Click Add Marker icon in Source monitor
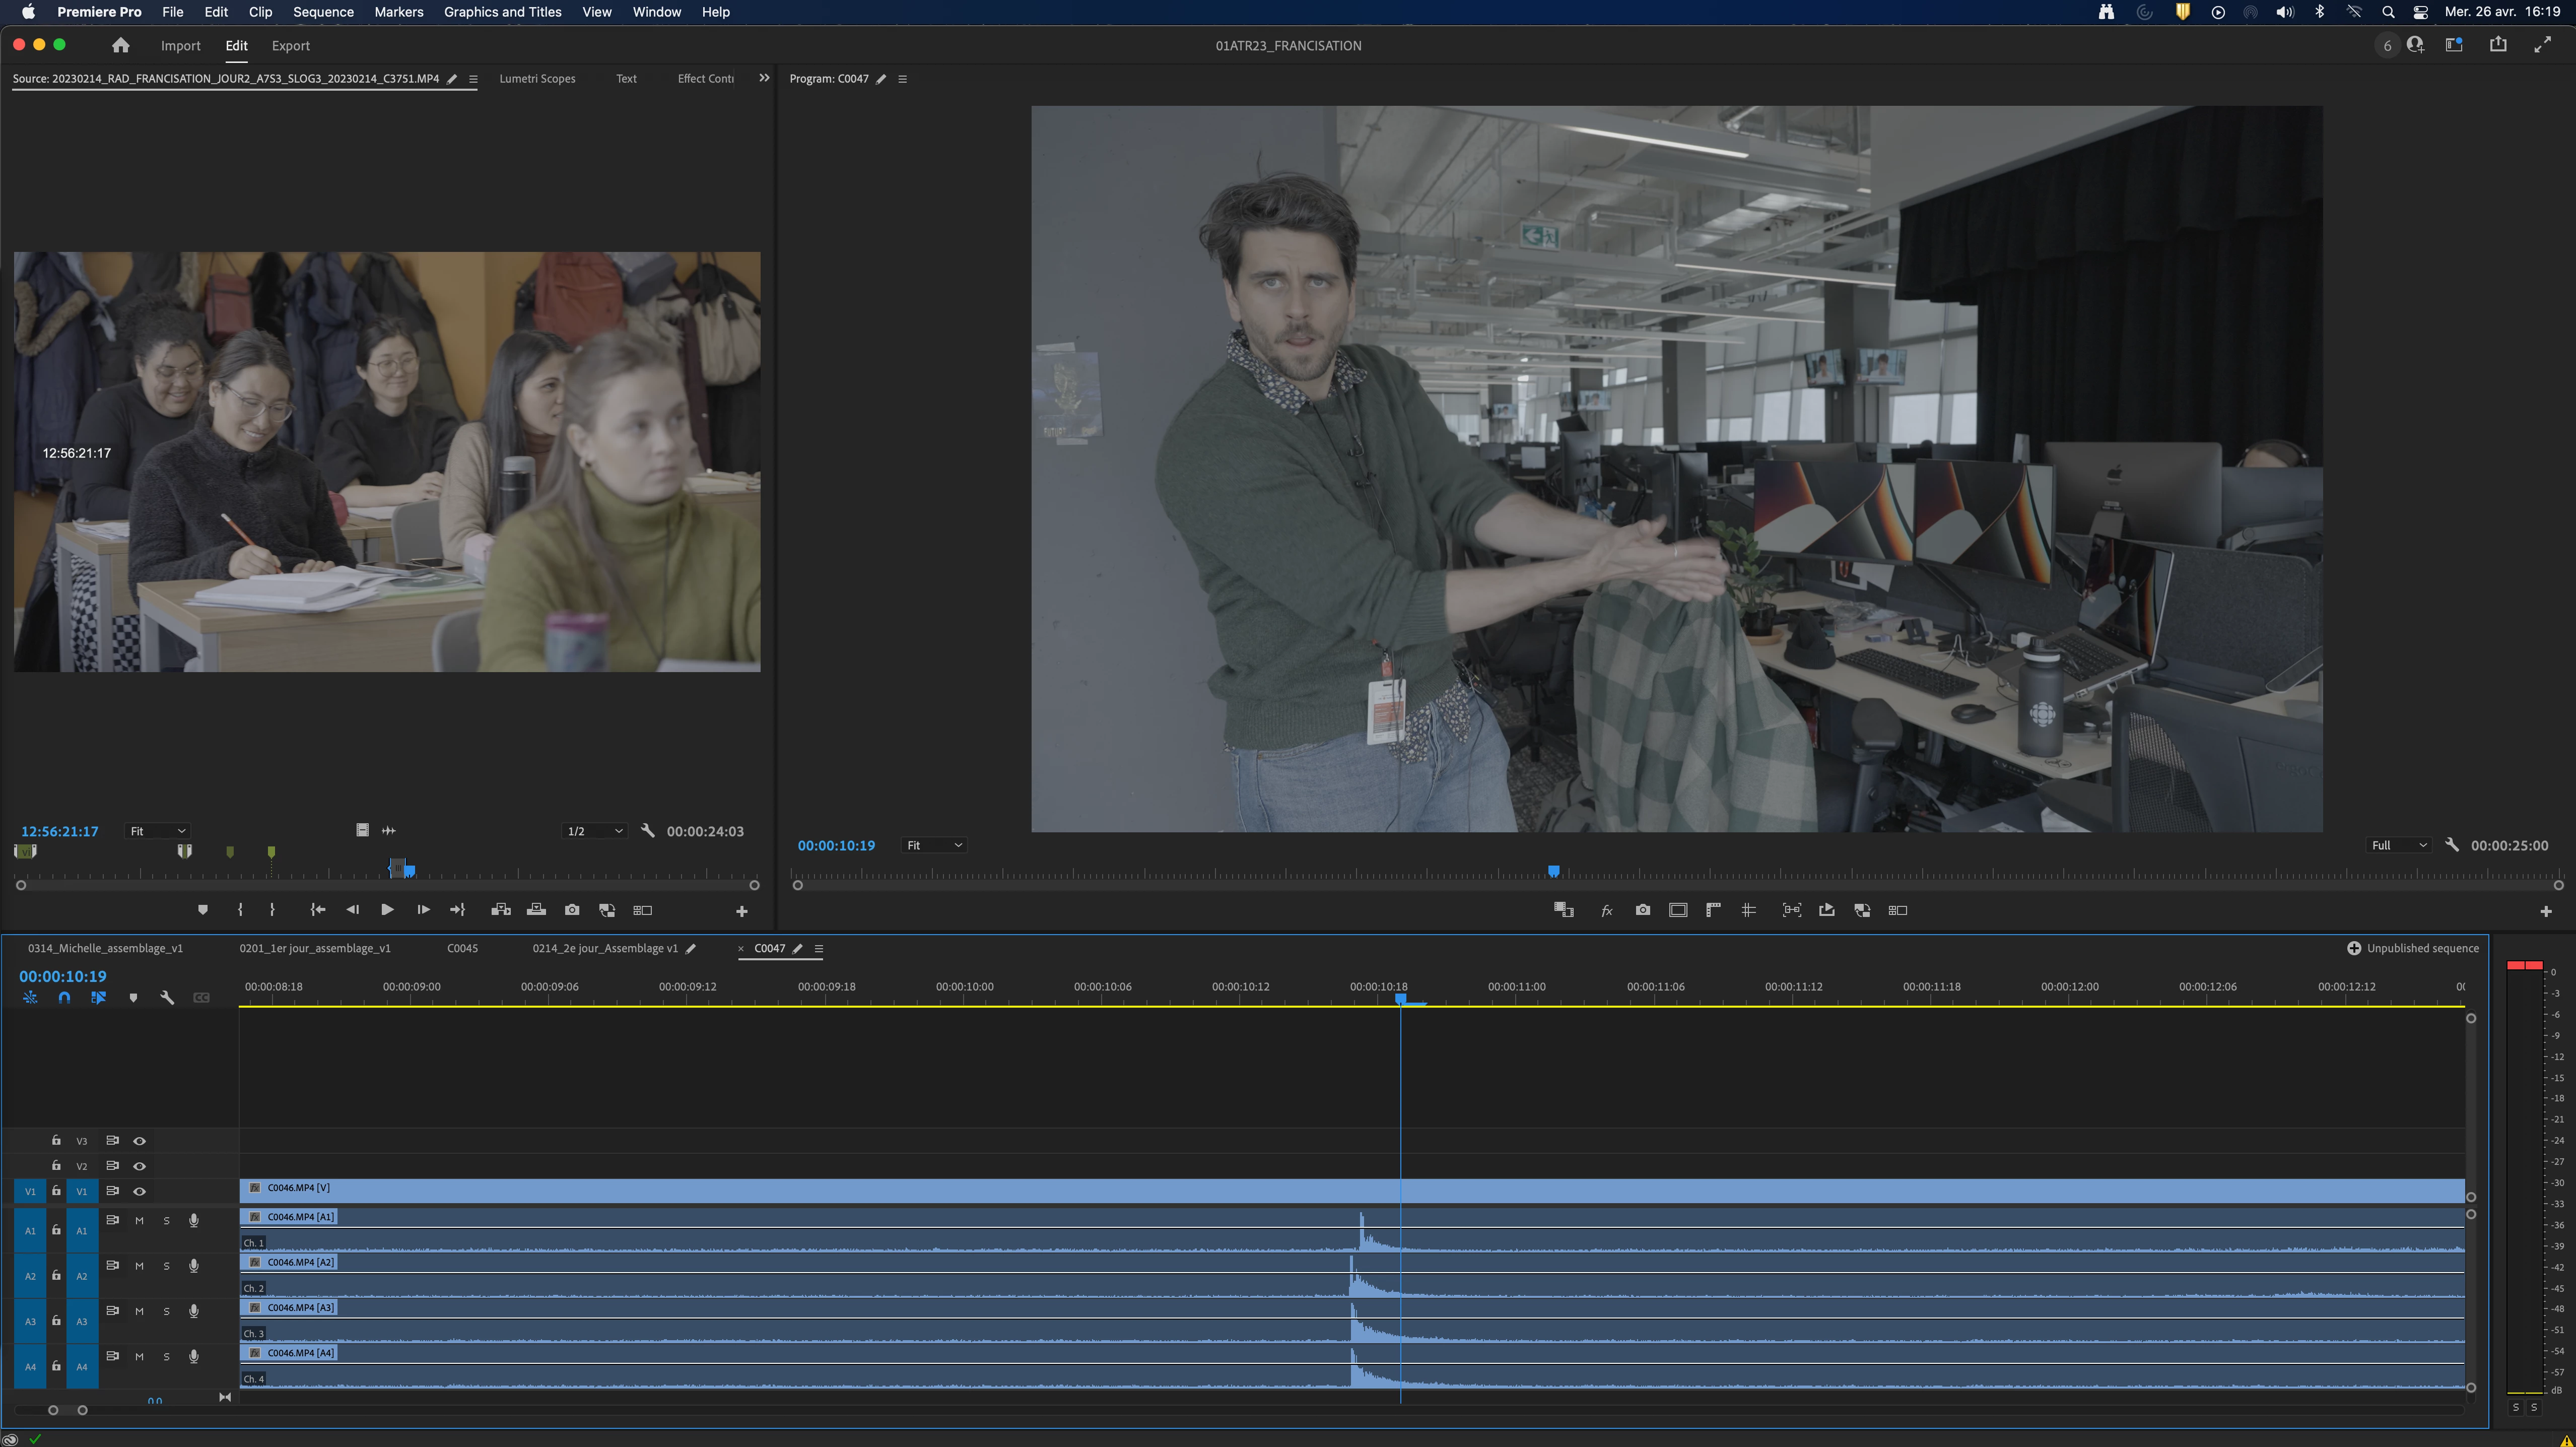 tap(203, 910)
